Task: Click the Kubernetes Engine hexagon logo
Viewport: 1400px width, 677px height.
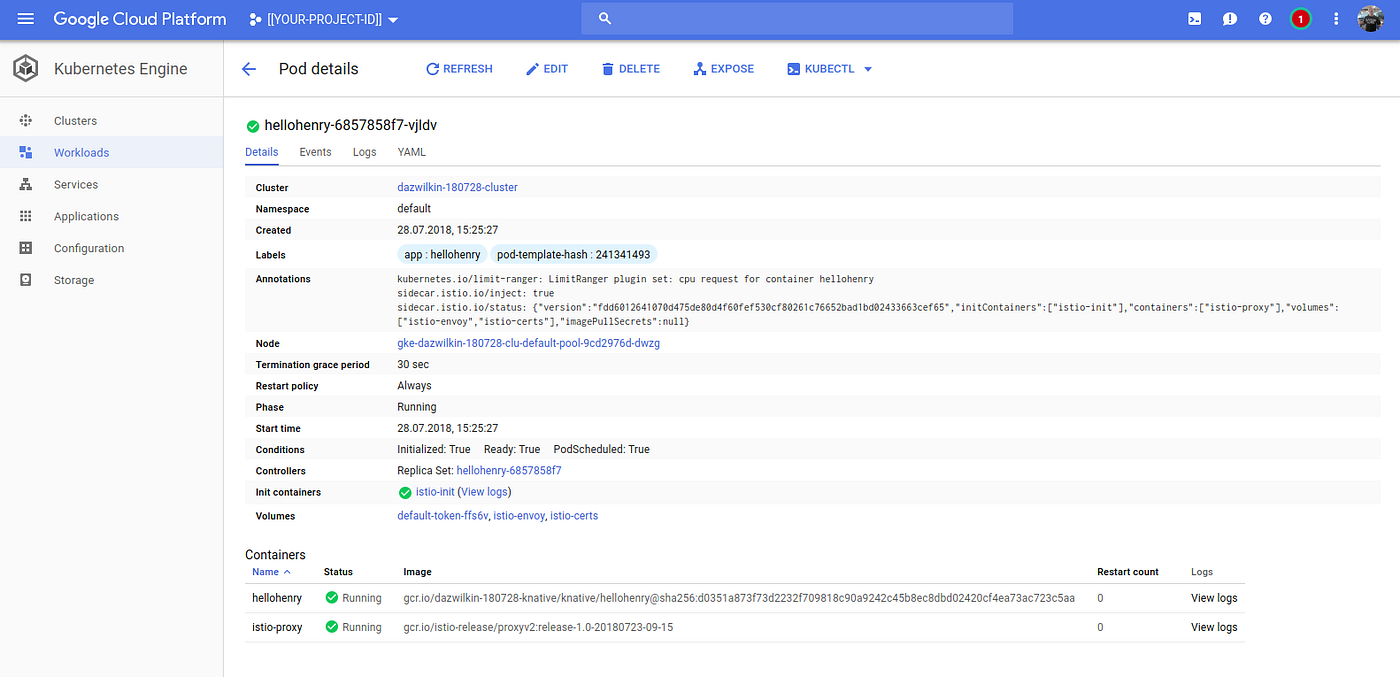Action: coord(26,69)
